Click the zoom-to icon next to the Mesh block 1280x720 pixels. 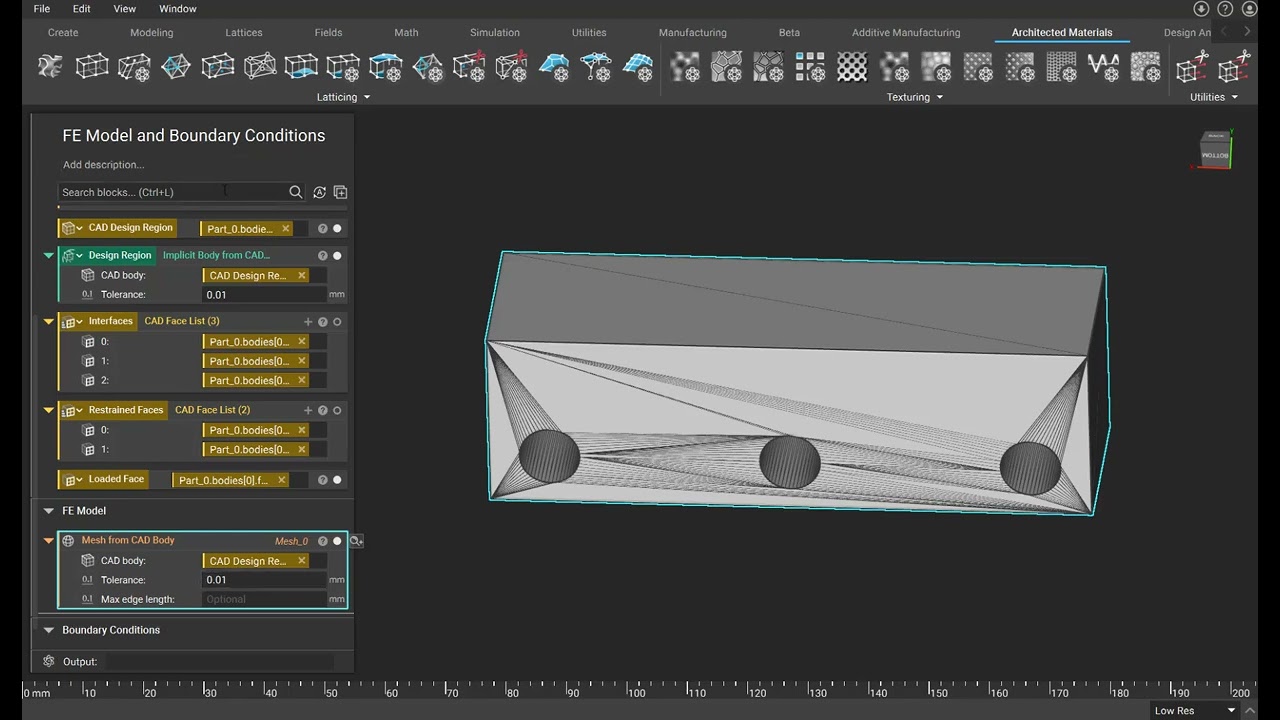(356, 541)
